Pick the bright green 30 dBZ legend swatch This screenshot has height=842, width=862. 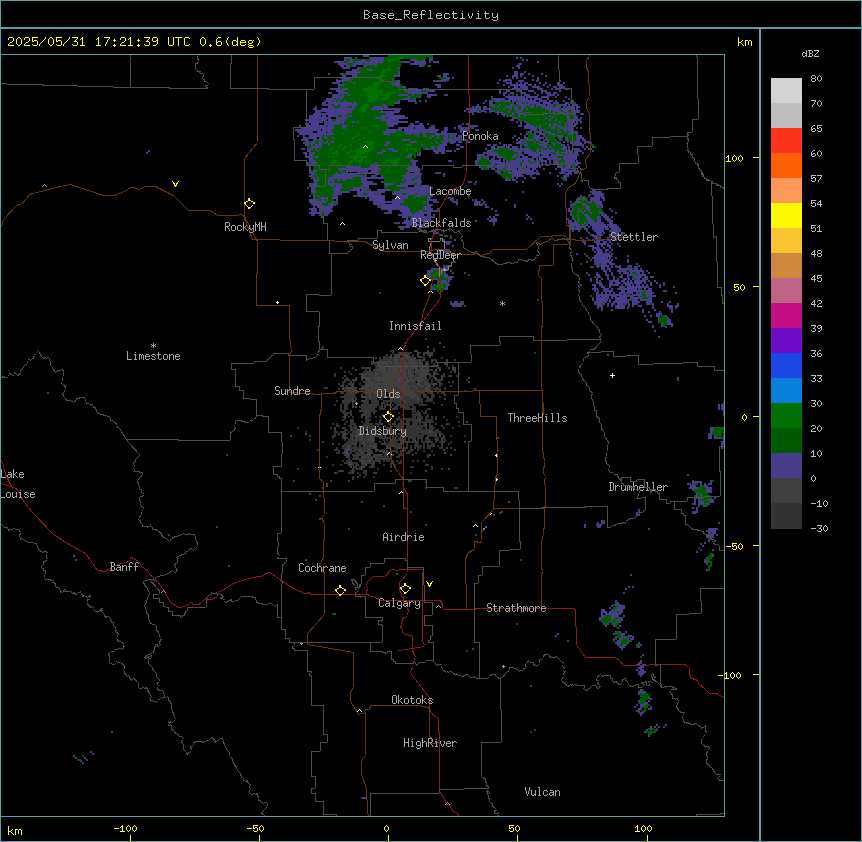786,416
